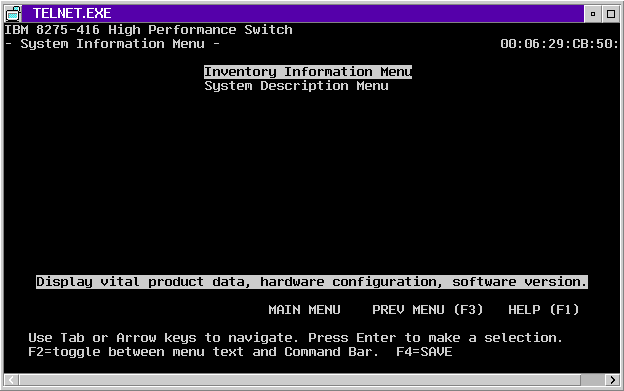Image resolution: width=624 pixels, height=391 pixels.
Task: Click the 'F2=toggle between menu text' hint
Action: point(203,352)
